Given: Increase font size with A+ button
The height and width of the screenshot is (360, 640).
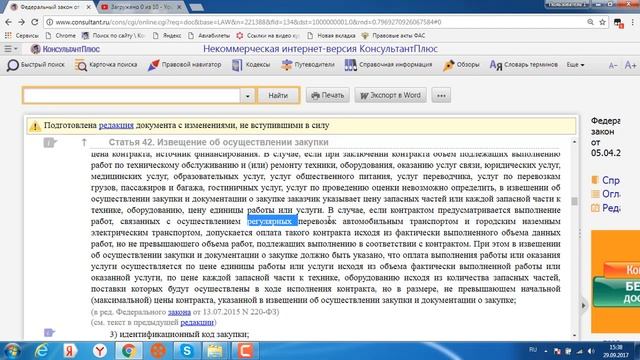Looking at the screenshot, I should (630, 65).
